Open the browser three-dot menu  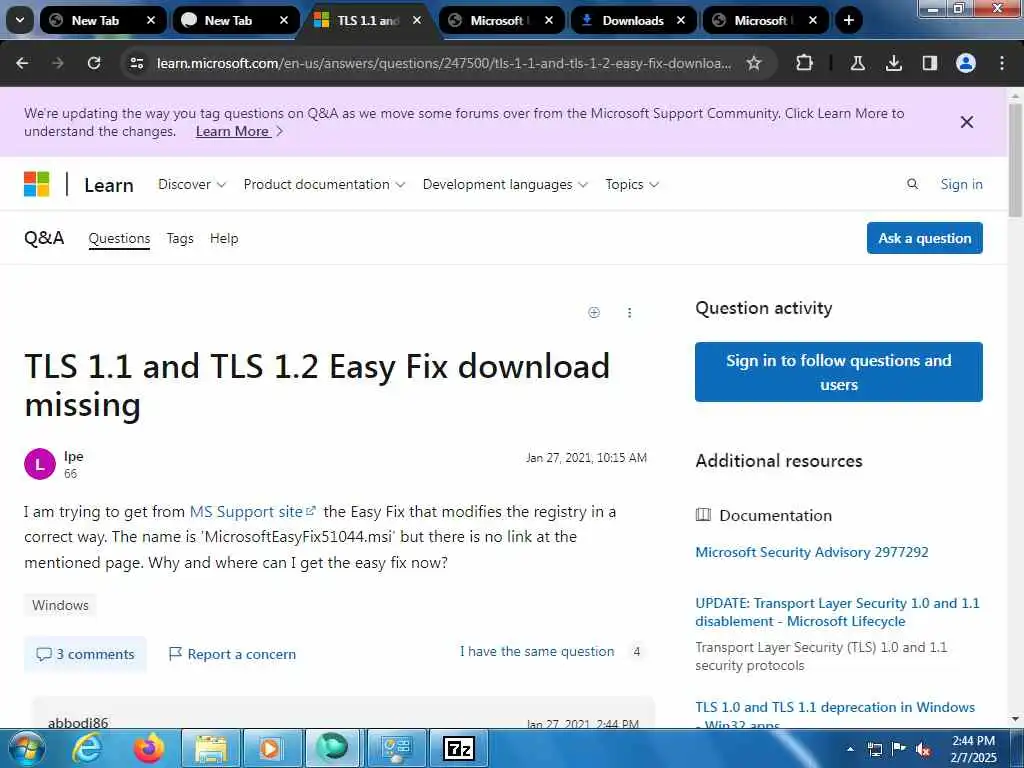tap(1001, 63)
